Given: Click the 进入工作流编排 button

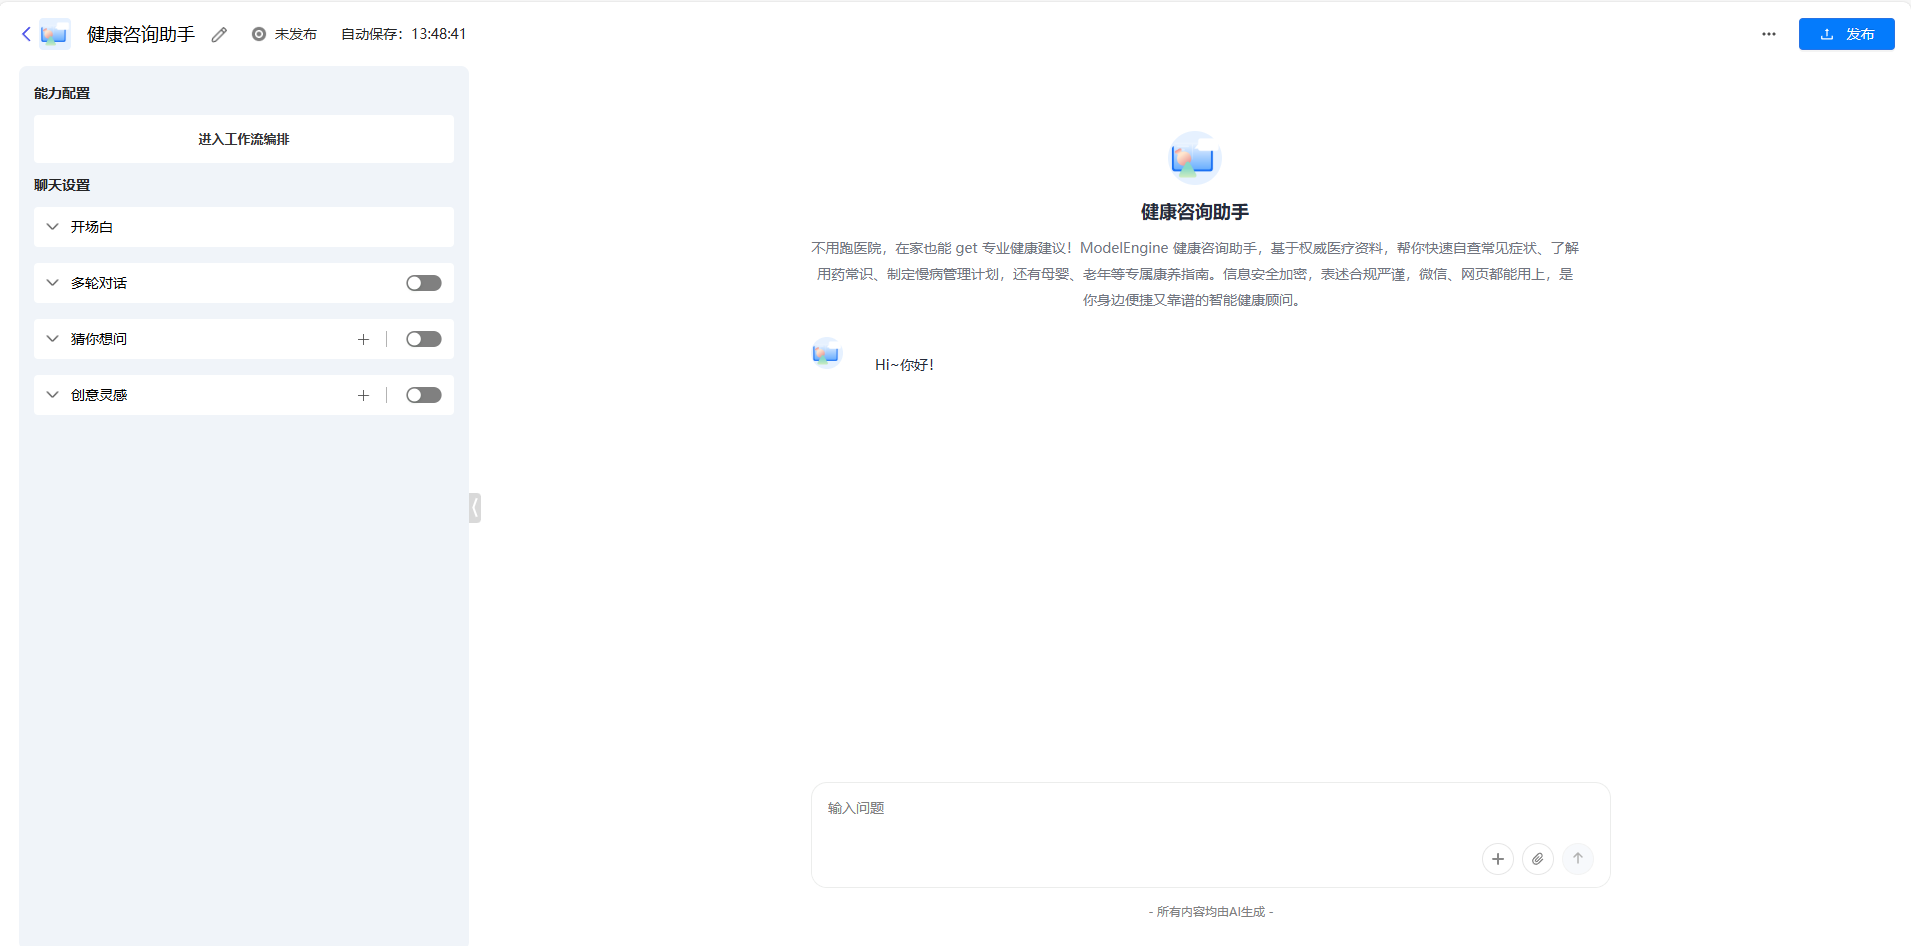Looking at the screenshot, I should tap(242, 139).
